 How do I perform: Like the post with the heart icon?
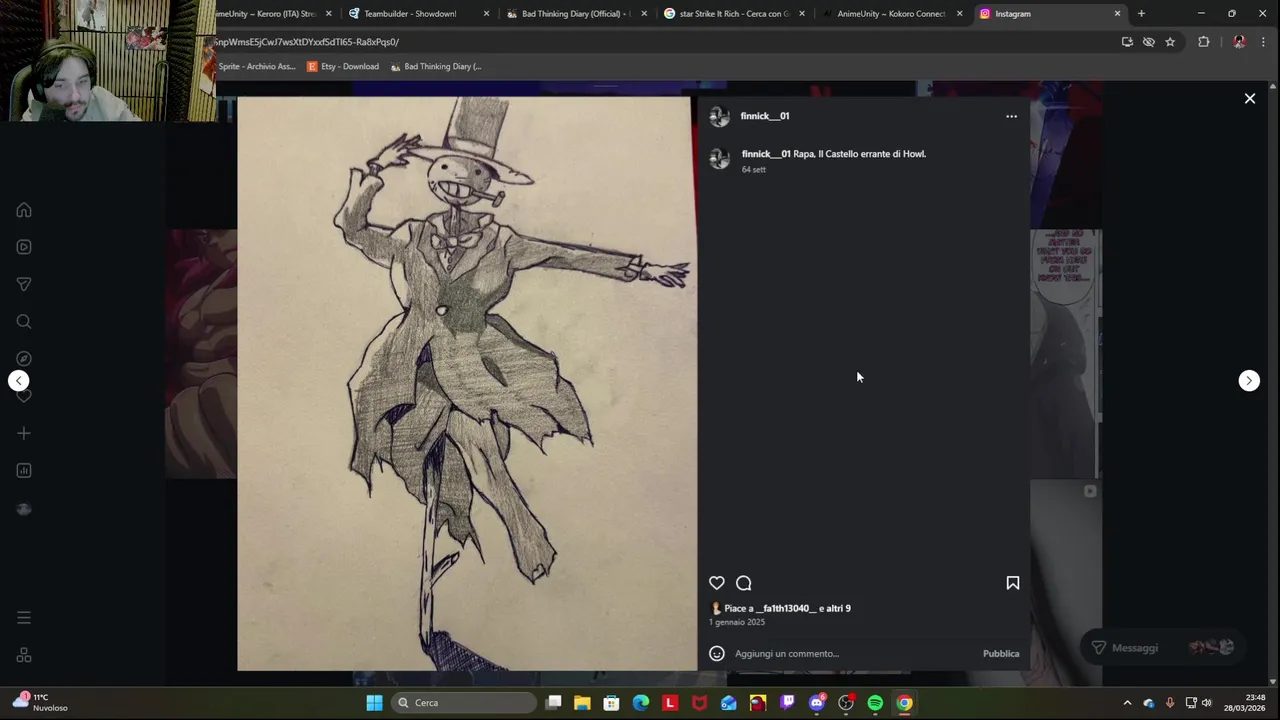coord(716,583)
